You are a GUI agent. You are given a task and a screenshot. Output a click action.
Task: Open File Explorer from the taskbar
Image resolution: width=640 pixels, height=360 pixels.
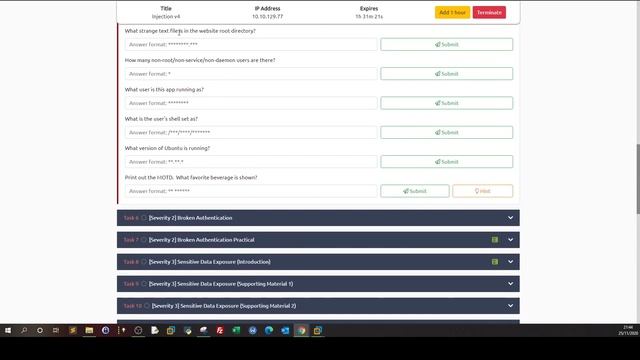click(89, 331)
